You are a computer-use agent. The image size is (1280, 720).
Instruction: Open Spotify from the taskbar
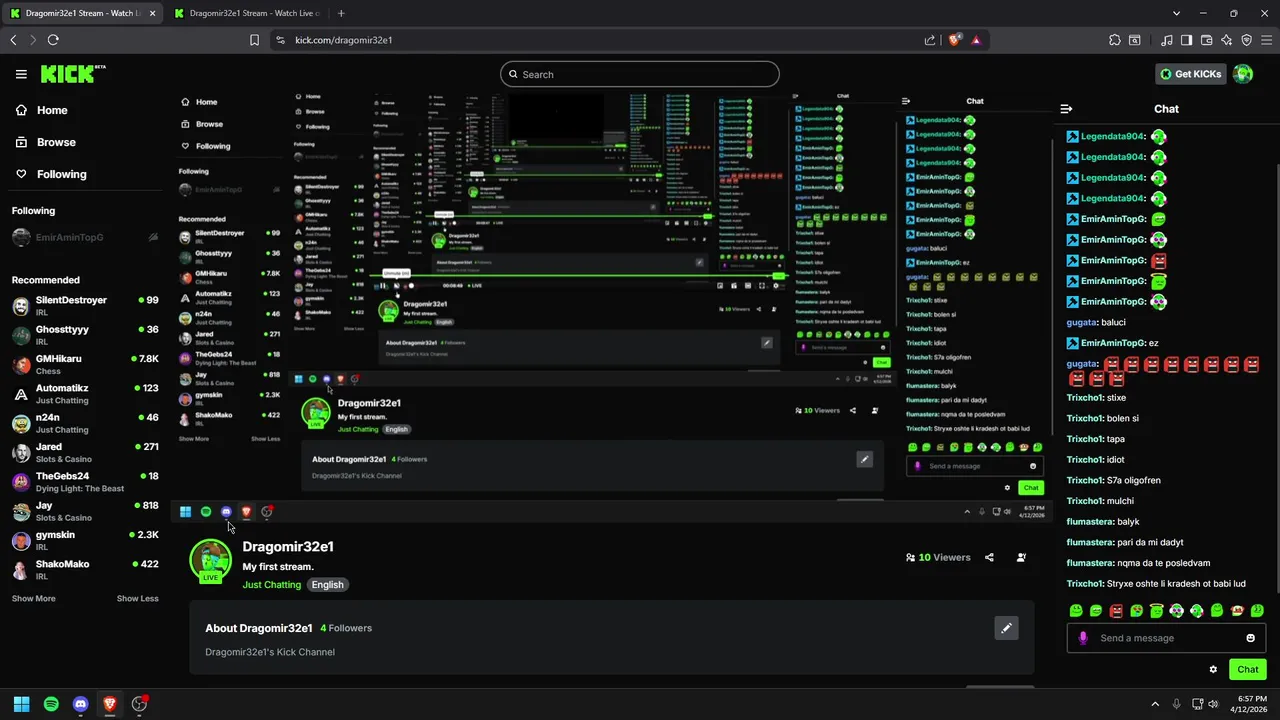coord(51,704)
